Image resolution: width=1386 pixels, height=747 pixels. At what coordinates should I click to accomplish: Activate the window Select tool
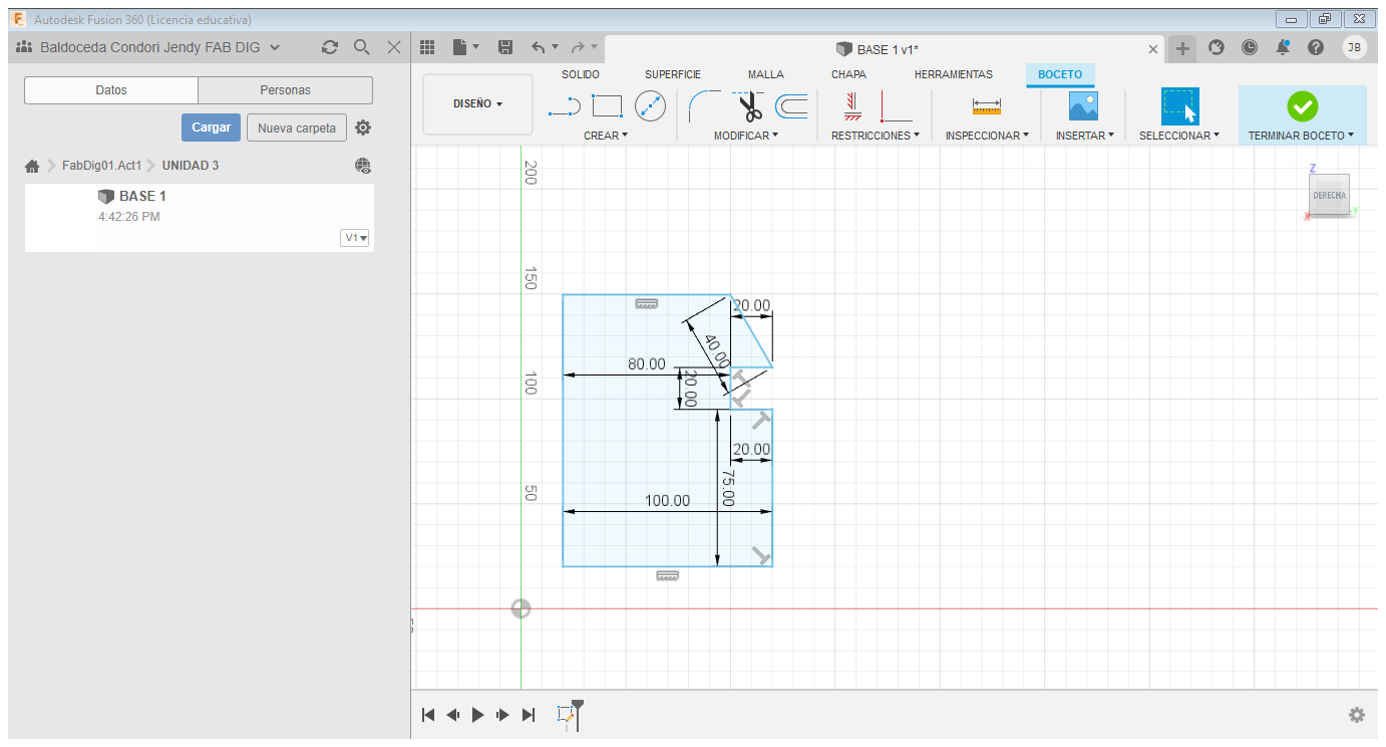1179,106
